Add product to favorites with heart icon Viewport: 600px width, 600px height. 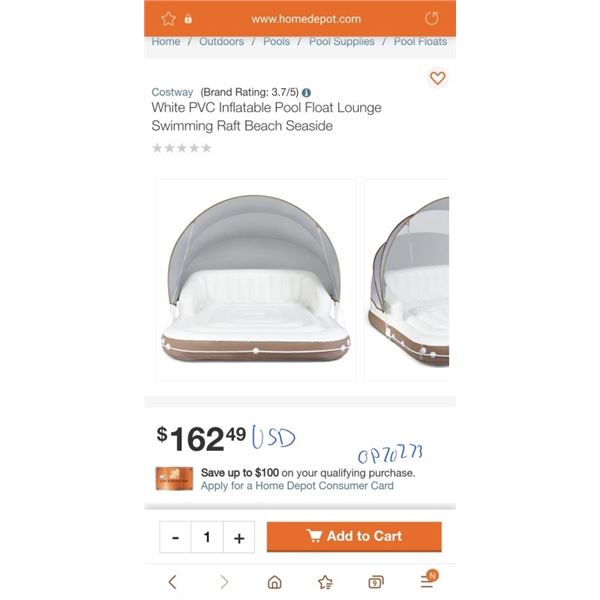coord(437,78)
